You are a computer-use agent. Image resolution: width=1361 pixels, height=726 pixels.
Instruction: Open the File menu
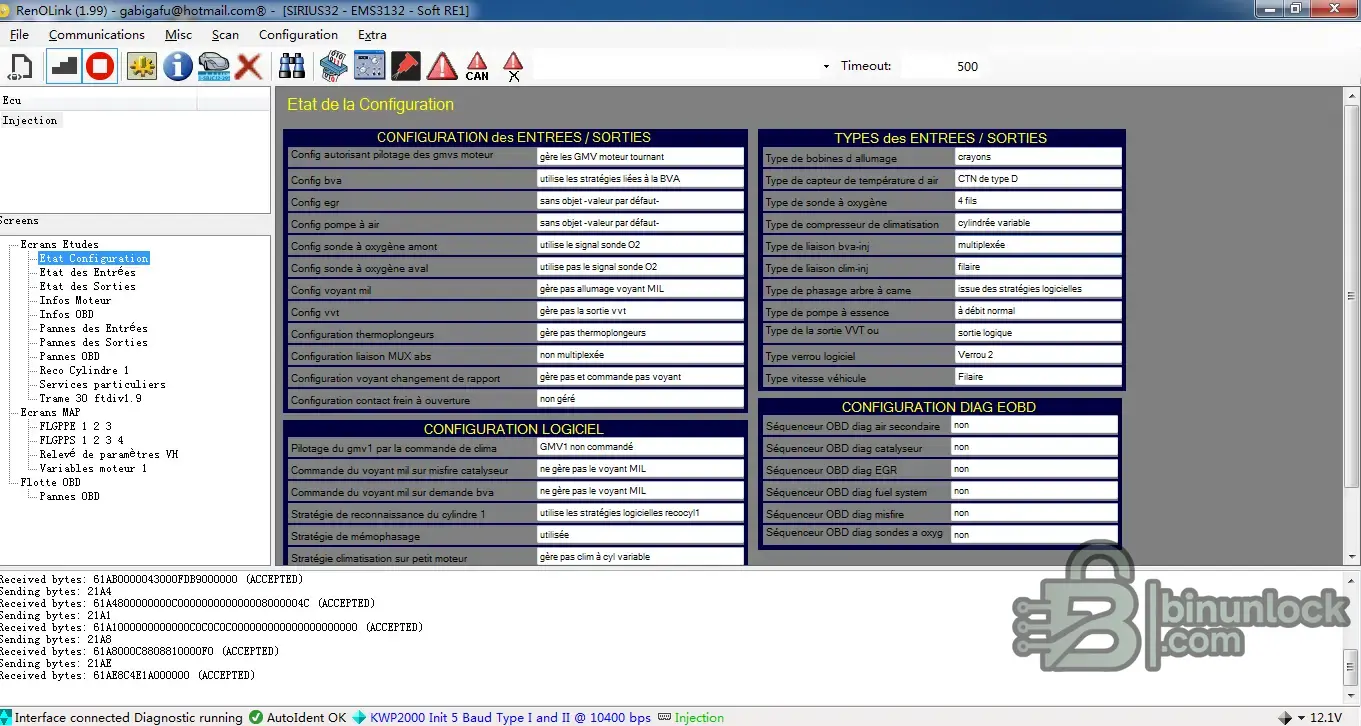tap(19, 35)
